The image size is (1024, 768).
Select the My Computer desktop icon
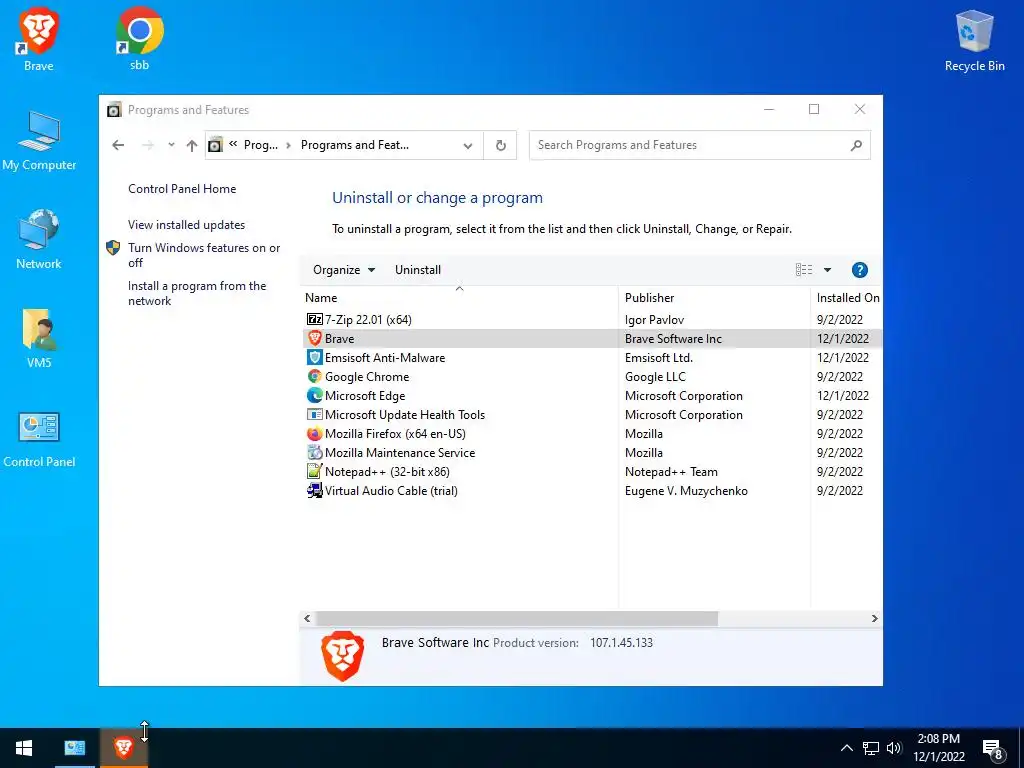[x=39, y=140]
